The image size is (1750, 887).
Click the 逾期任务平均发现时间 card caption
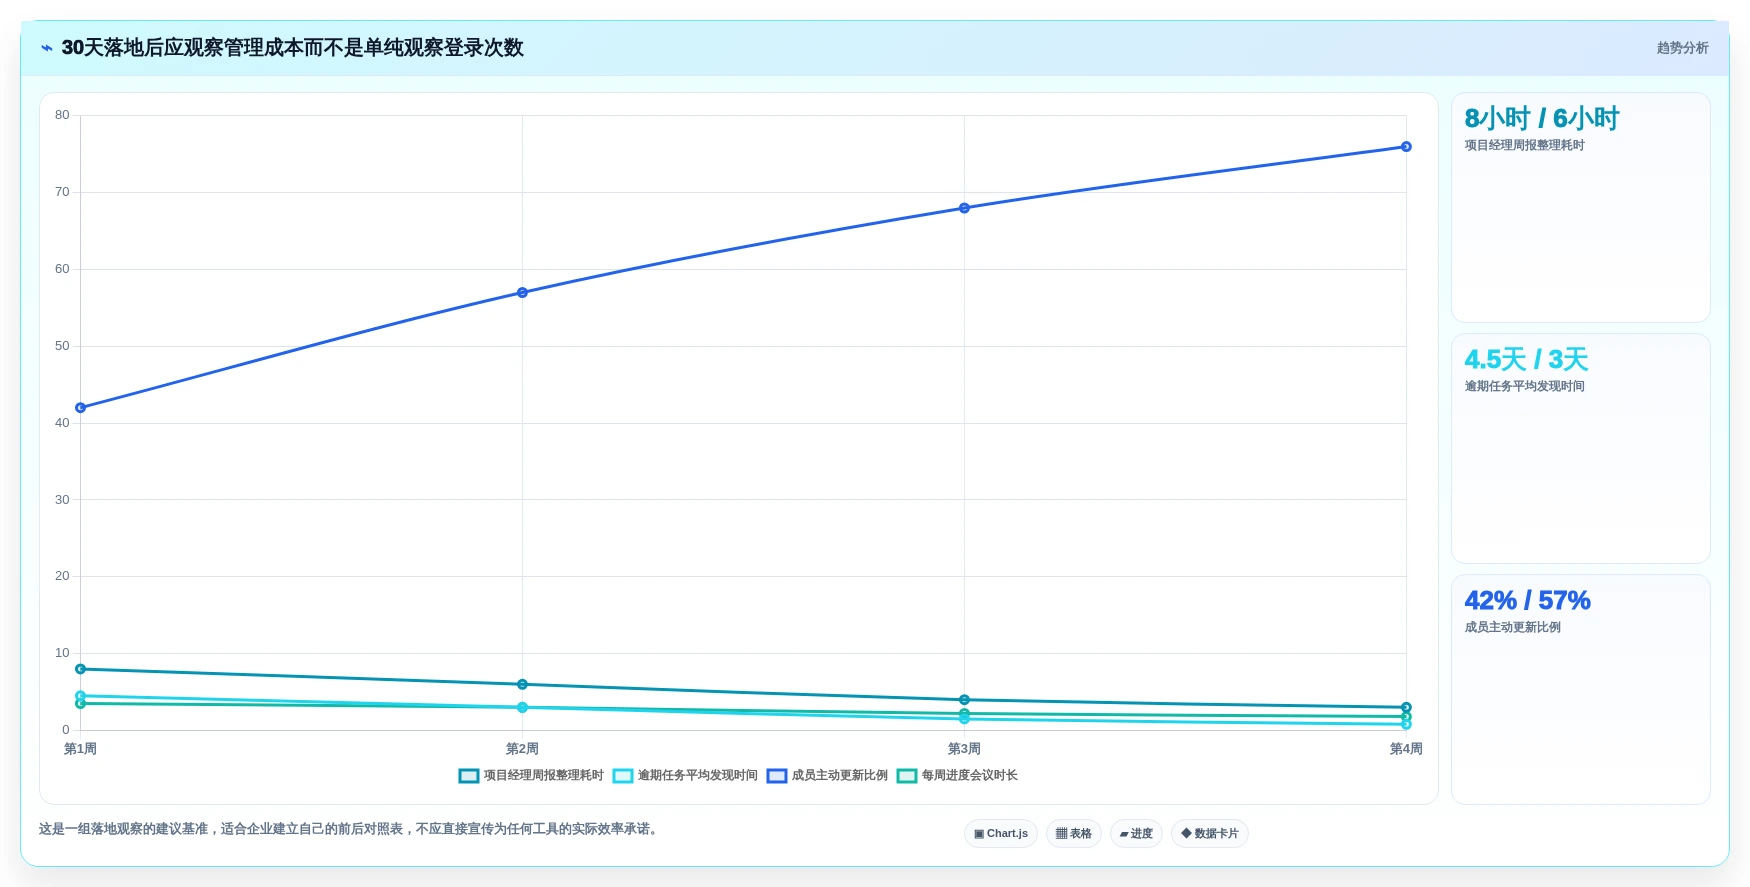tap(1524, 386)
